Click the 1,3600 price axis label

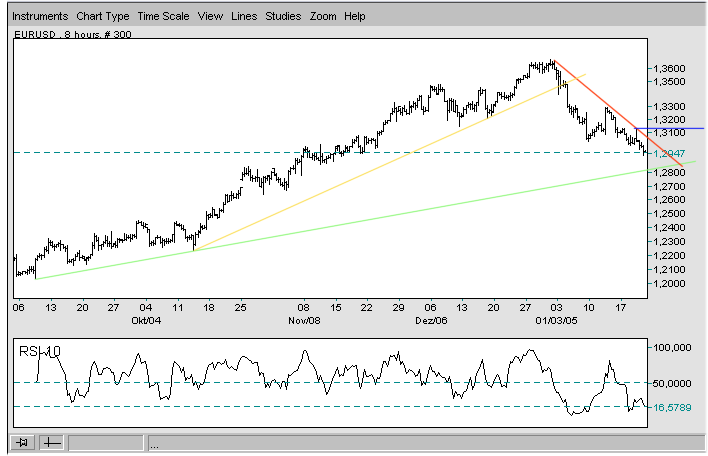(669, 68)
